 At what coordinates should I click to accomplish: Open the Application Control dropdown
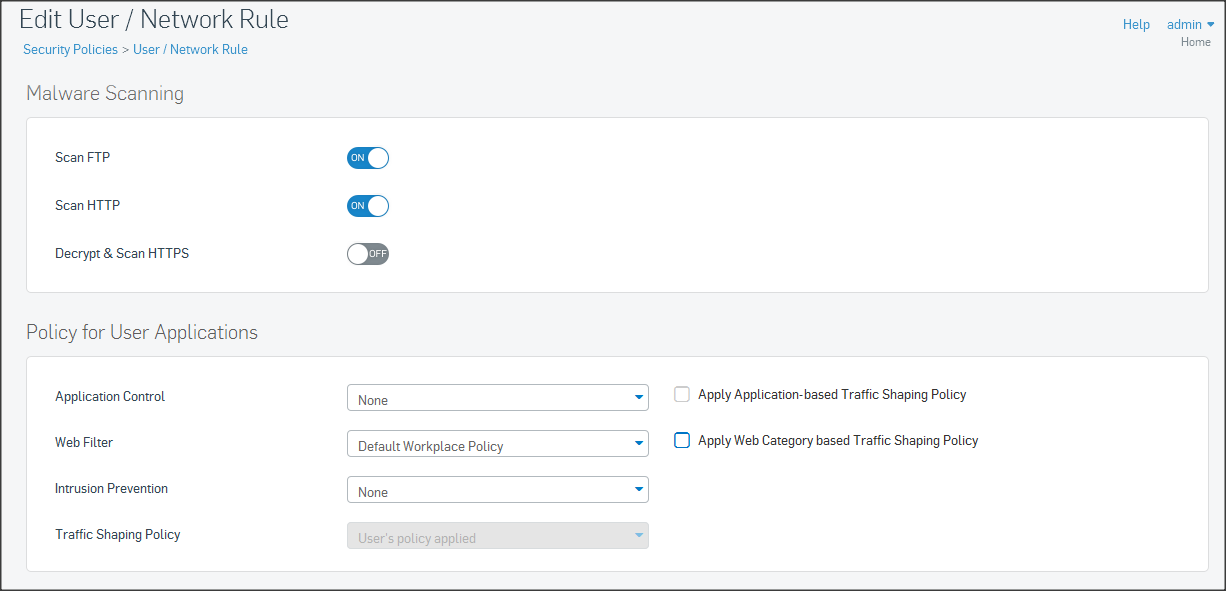coord(497,398)
